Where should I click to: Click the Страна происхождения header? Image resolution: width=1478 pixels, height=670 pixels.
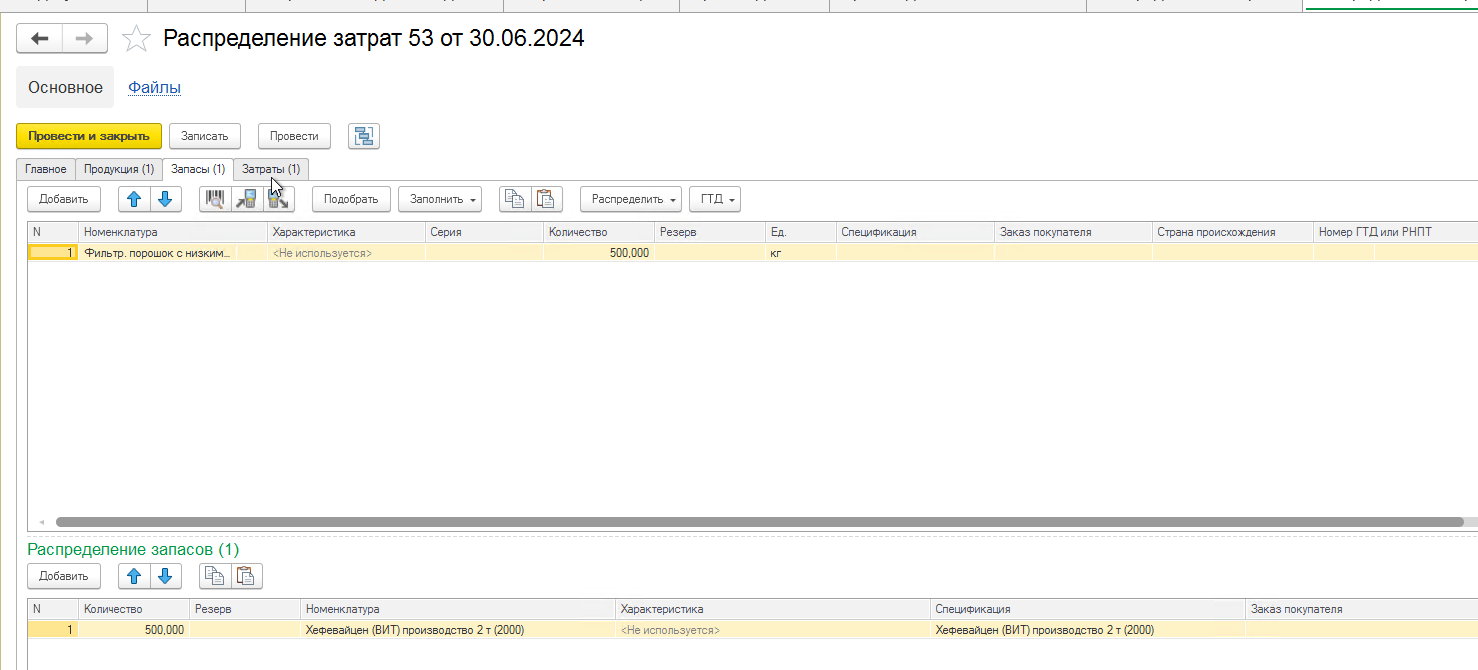pyautogui.click(x=1232, y=232)
